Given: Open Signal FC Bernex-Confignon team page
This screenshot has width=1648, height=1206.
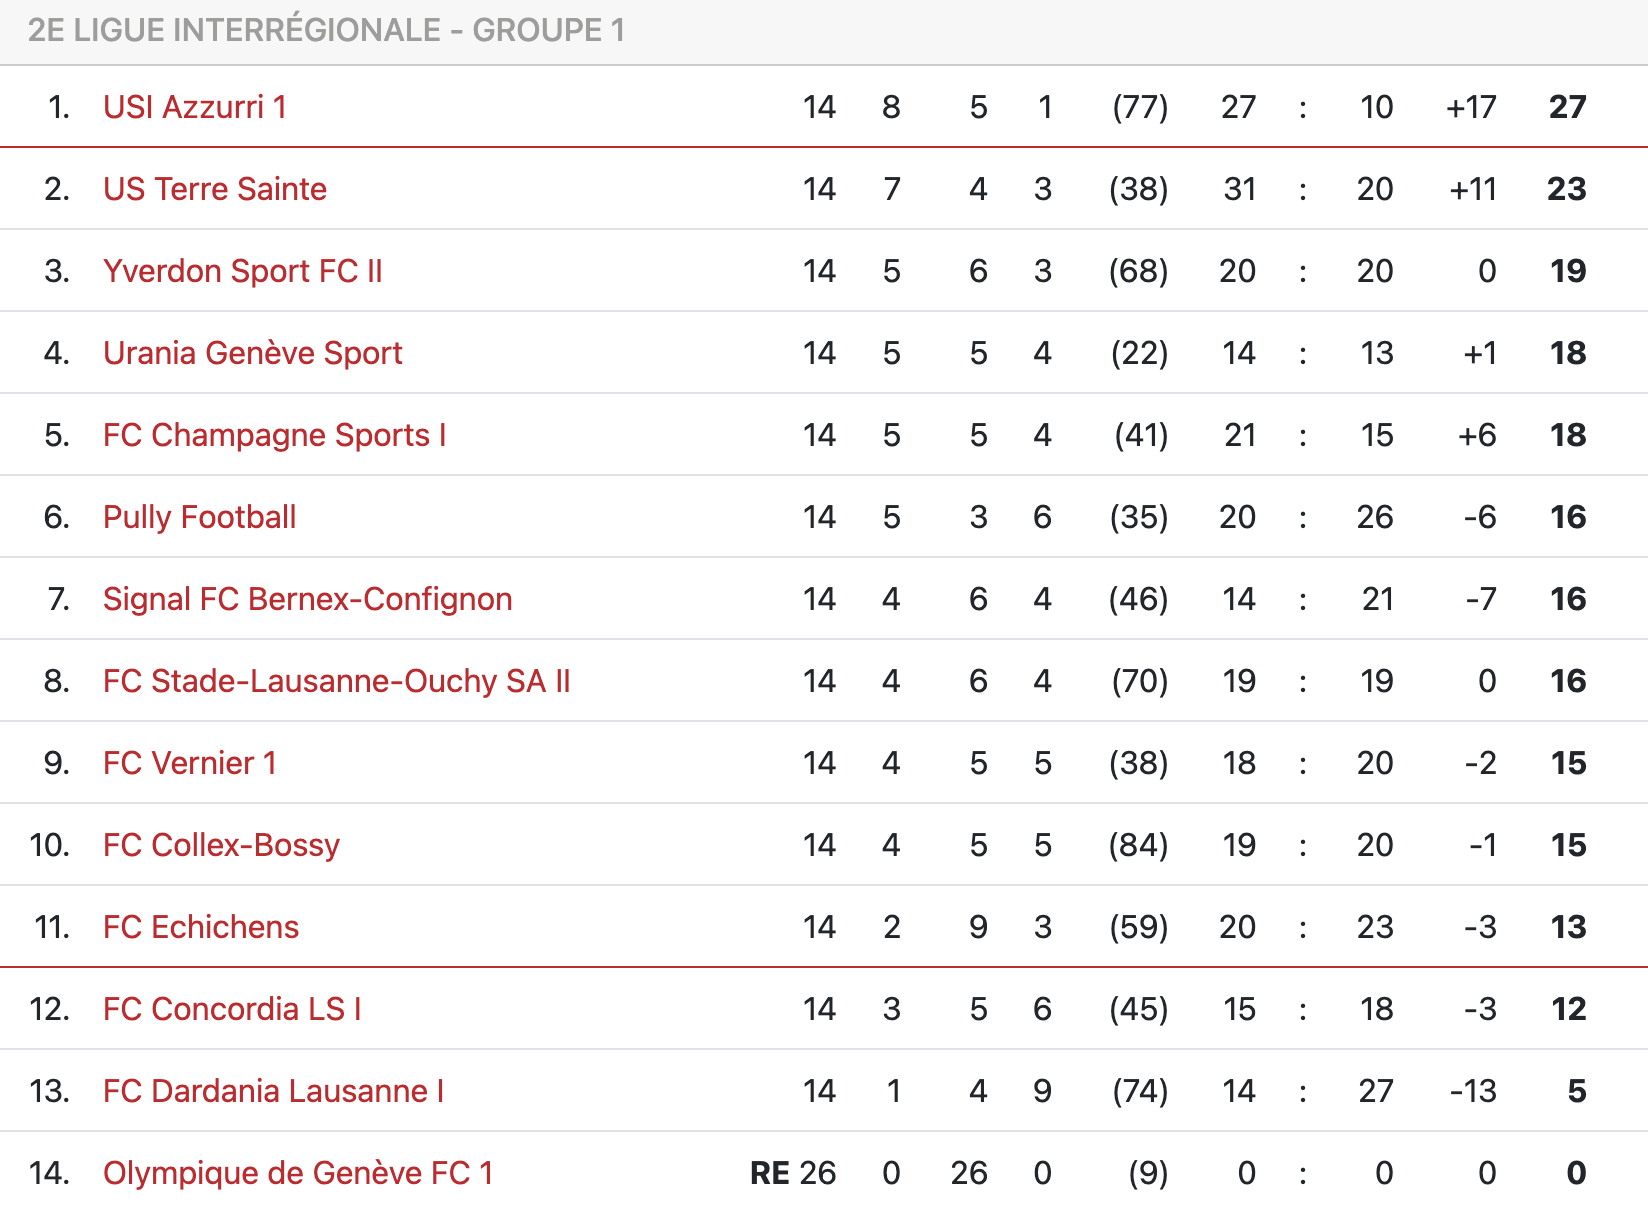Looking at the screenshot, I should (308, 599).
